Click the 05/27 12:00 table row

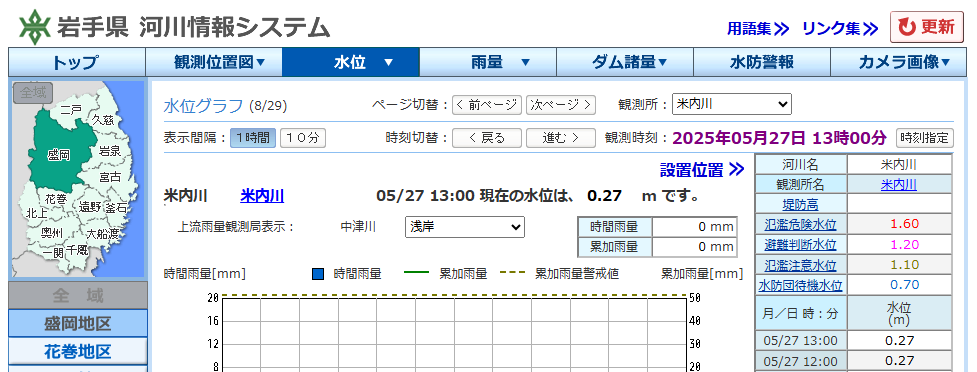pyautogui.click(x=854, y=360)
